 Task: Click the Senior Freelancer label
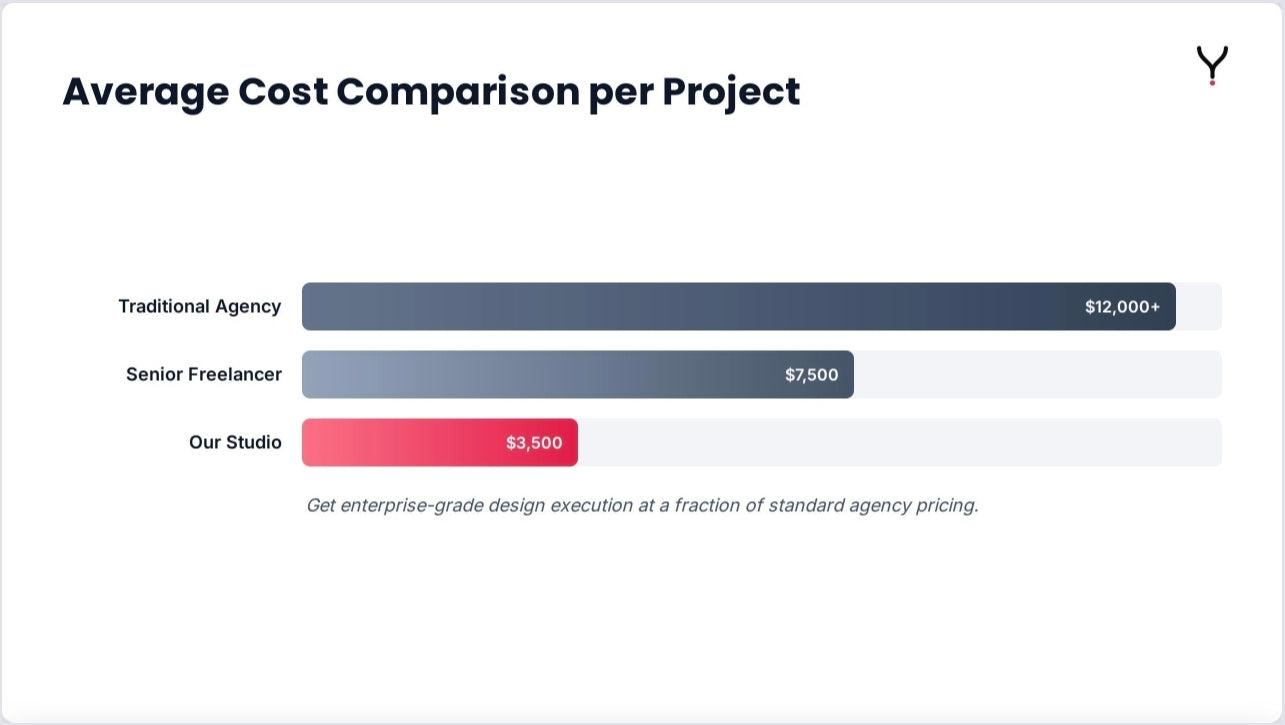(x=204, y=374)
